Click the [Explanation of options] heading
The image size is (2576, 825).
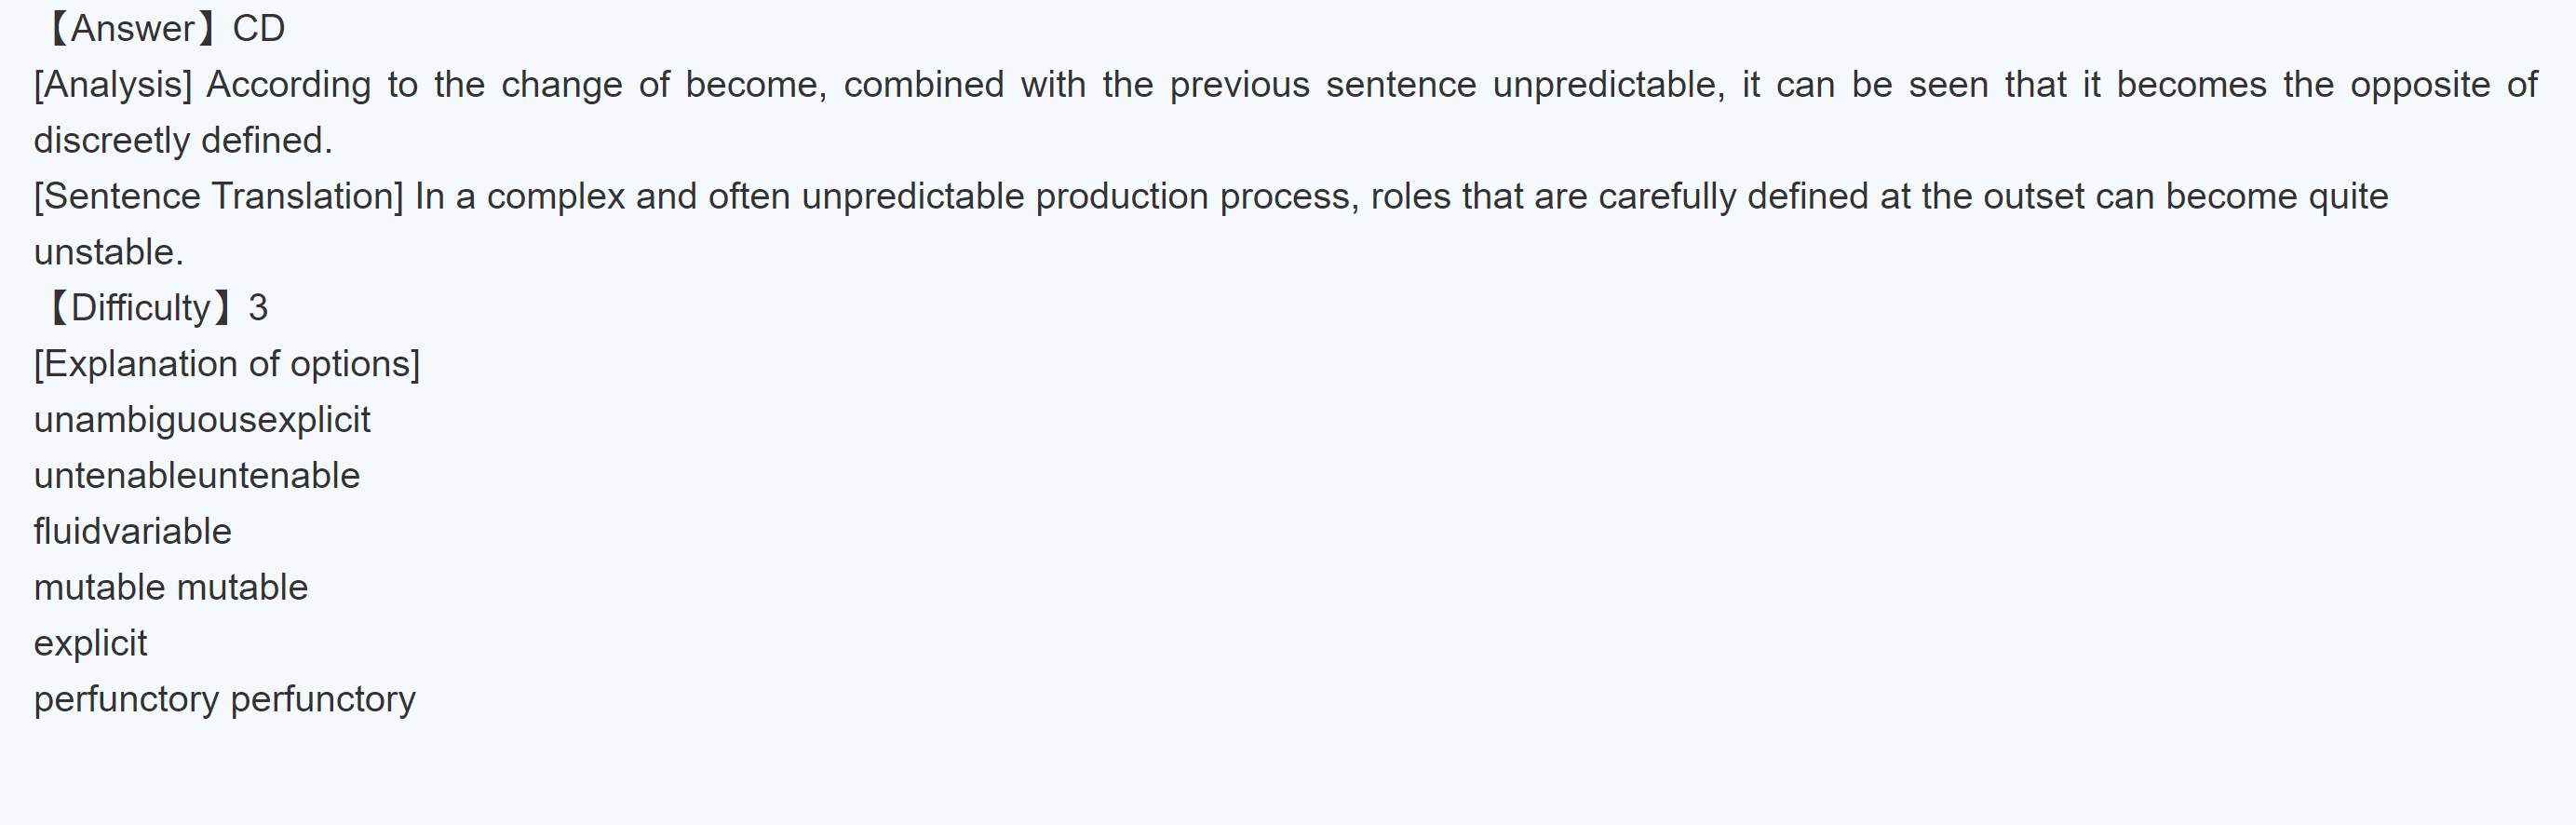(227, 364)
